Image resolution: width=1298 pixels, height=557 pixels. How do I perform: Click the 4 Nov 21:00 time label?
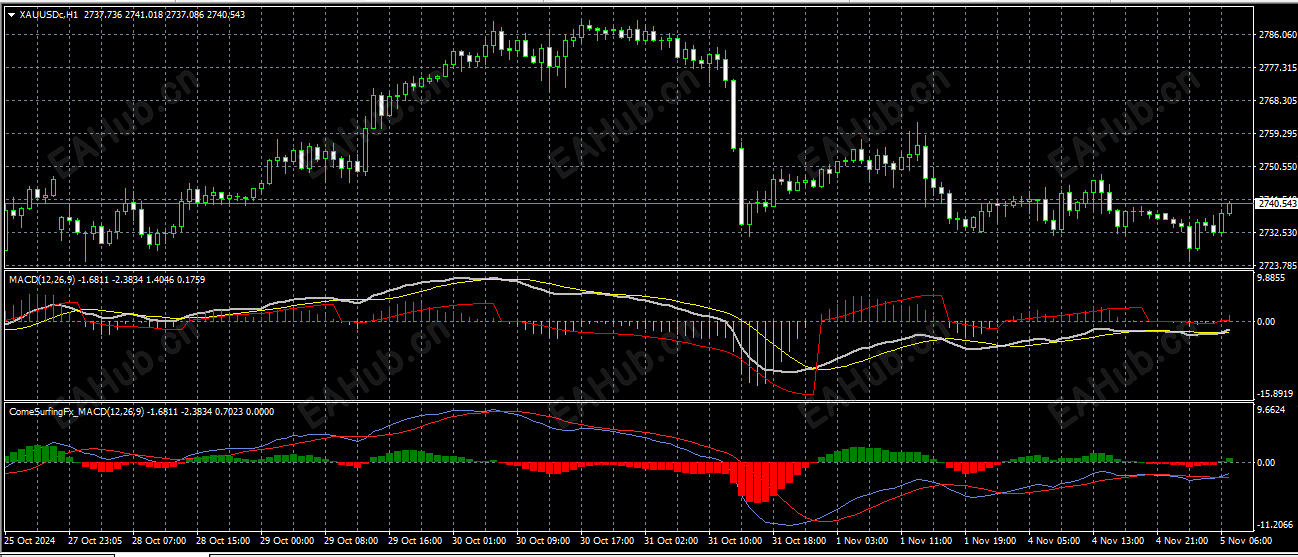coord(1181,540)
